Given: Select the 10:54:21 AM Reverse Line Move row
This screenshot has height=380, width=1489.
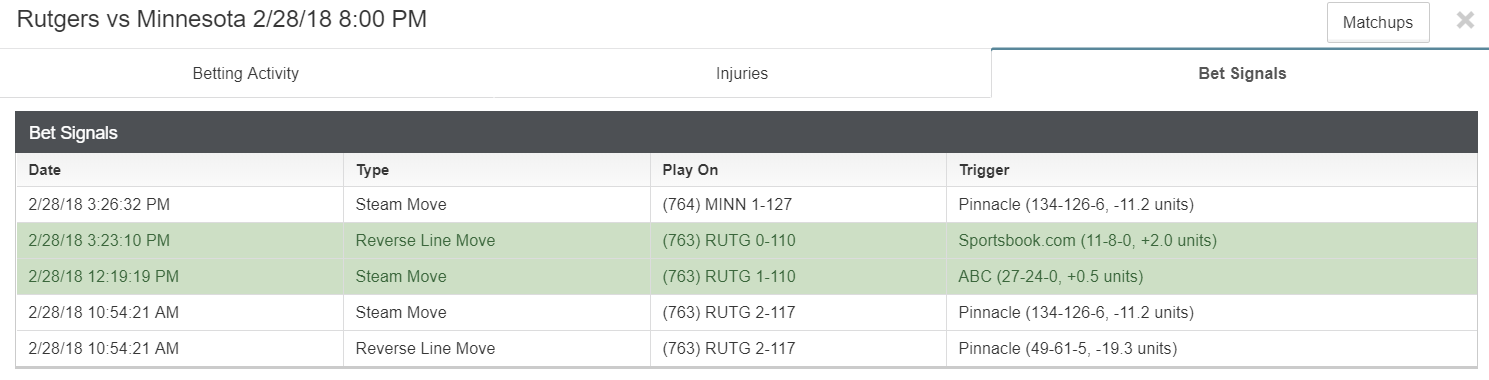Looking at the screenshot, I should (x=746, y=348).
